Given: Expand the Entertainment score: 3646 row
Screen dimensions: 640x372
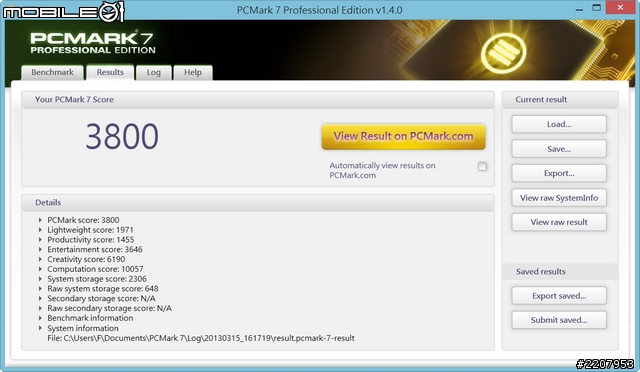Looking at the screenshot, I should tap(40, 249).
